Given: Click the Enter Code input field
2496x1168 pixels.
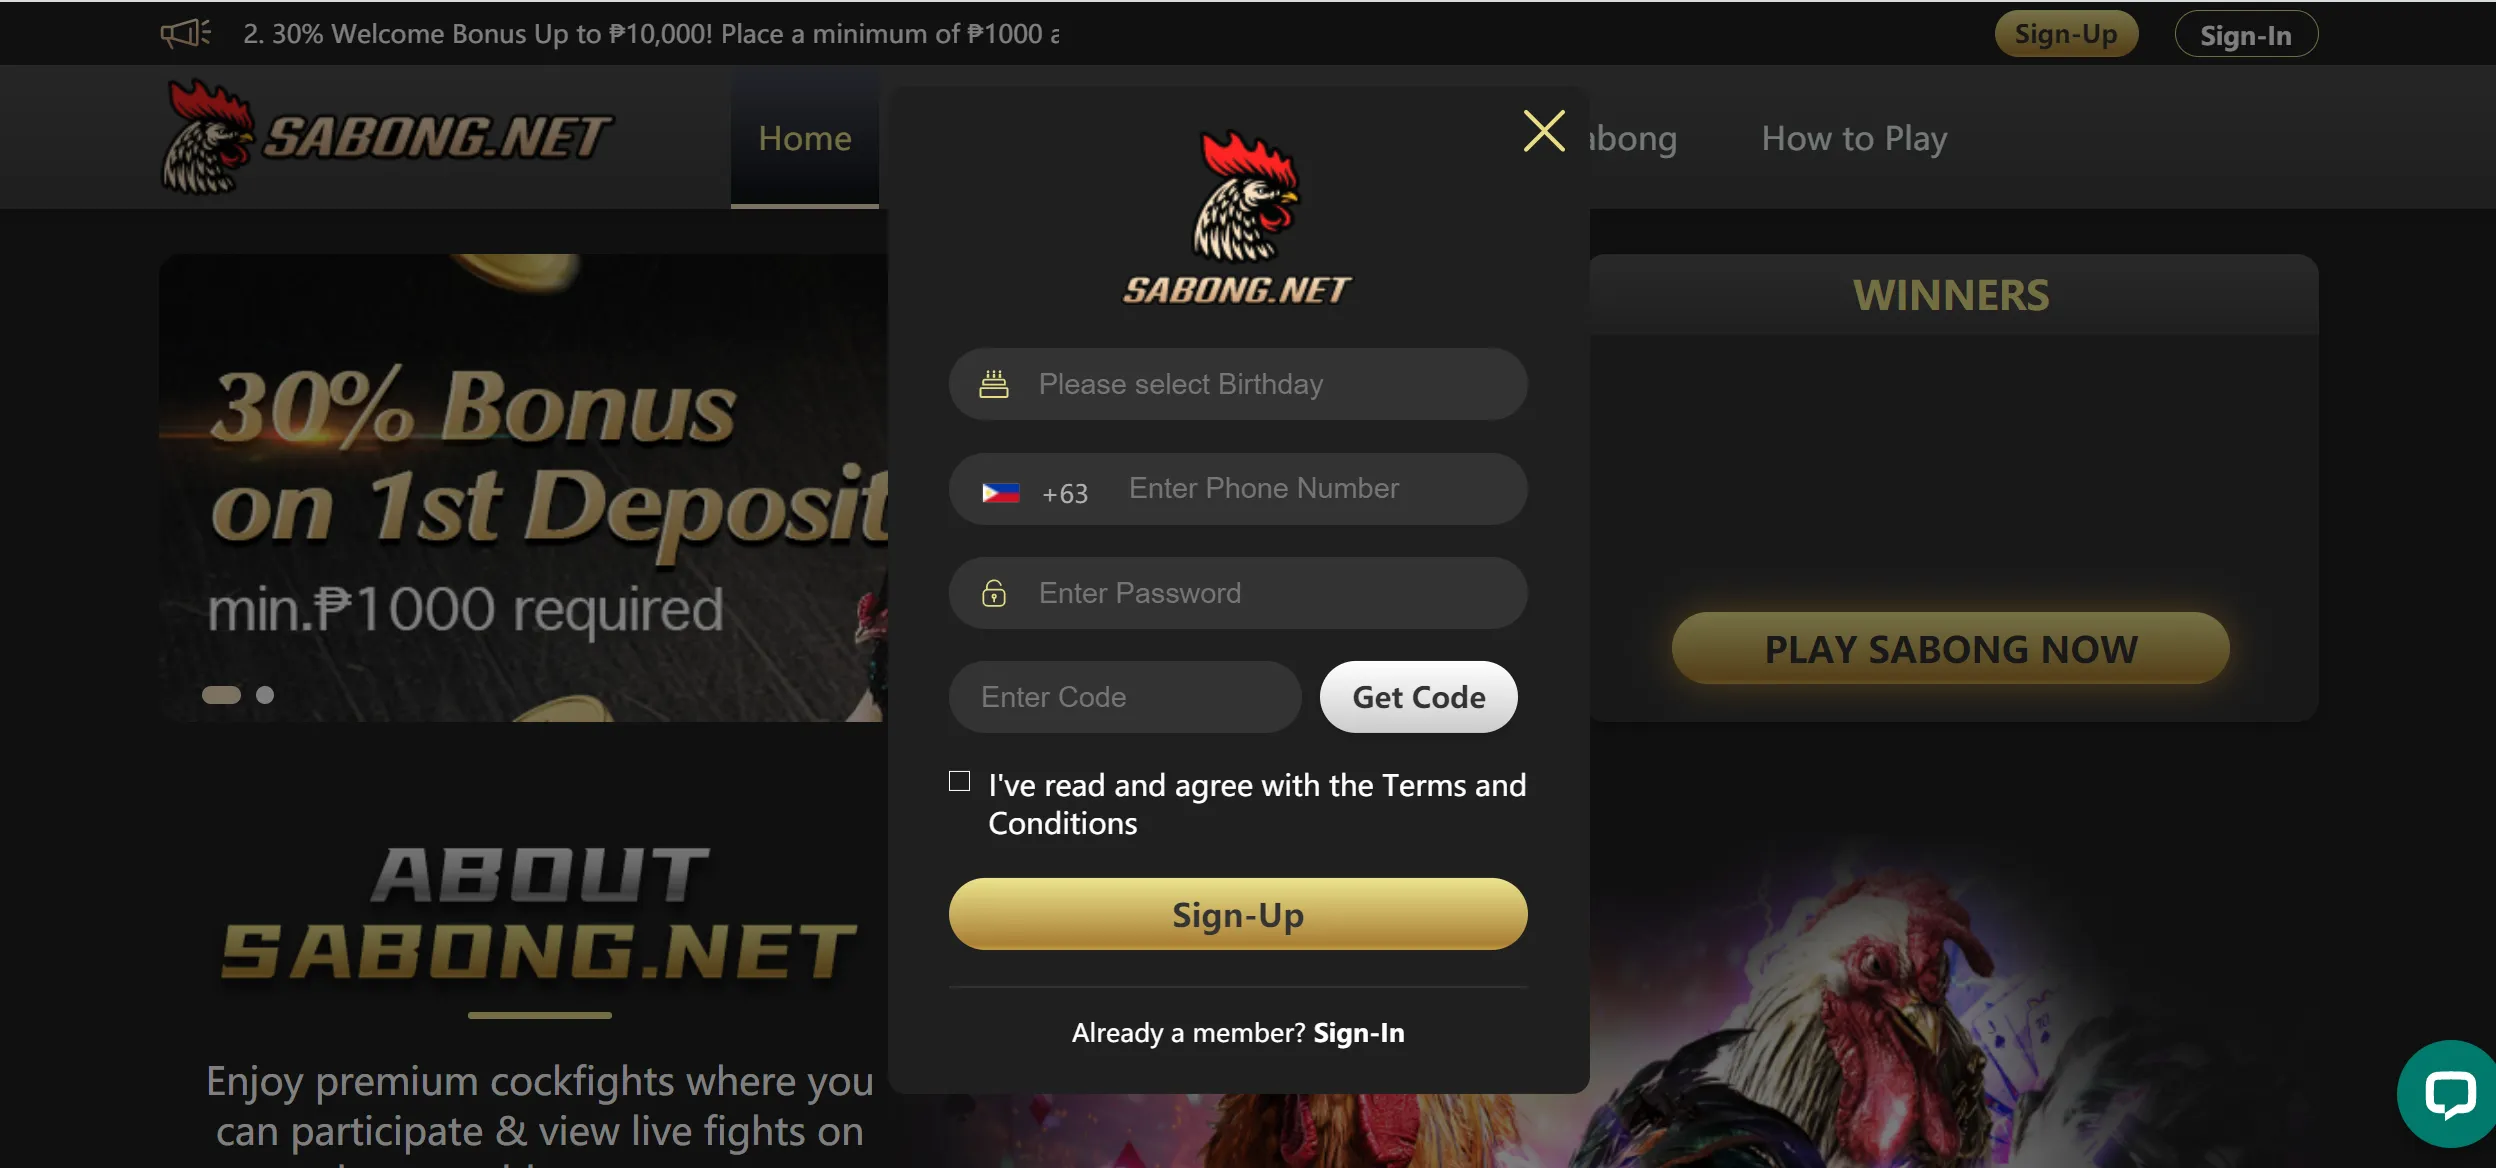Looking at the screenshot, I should (x=1125, y=695).
